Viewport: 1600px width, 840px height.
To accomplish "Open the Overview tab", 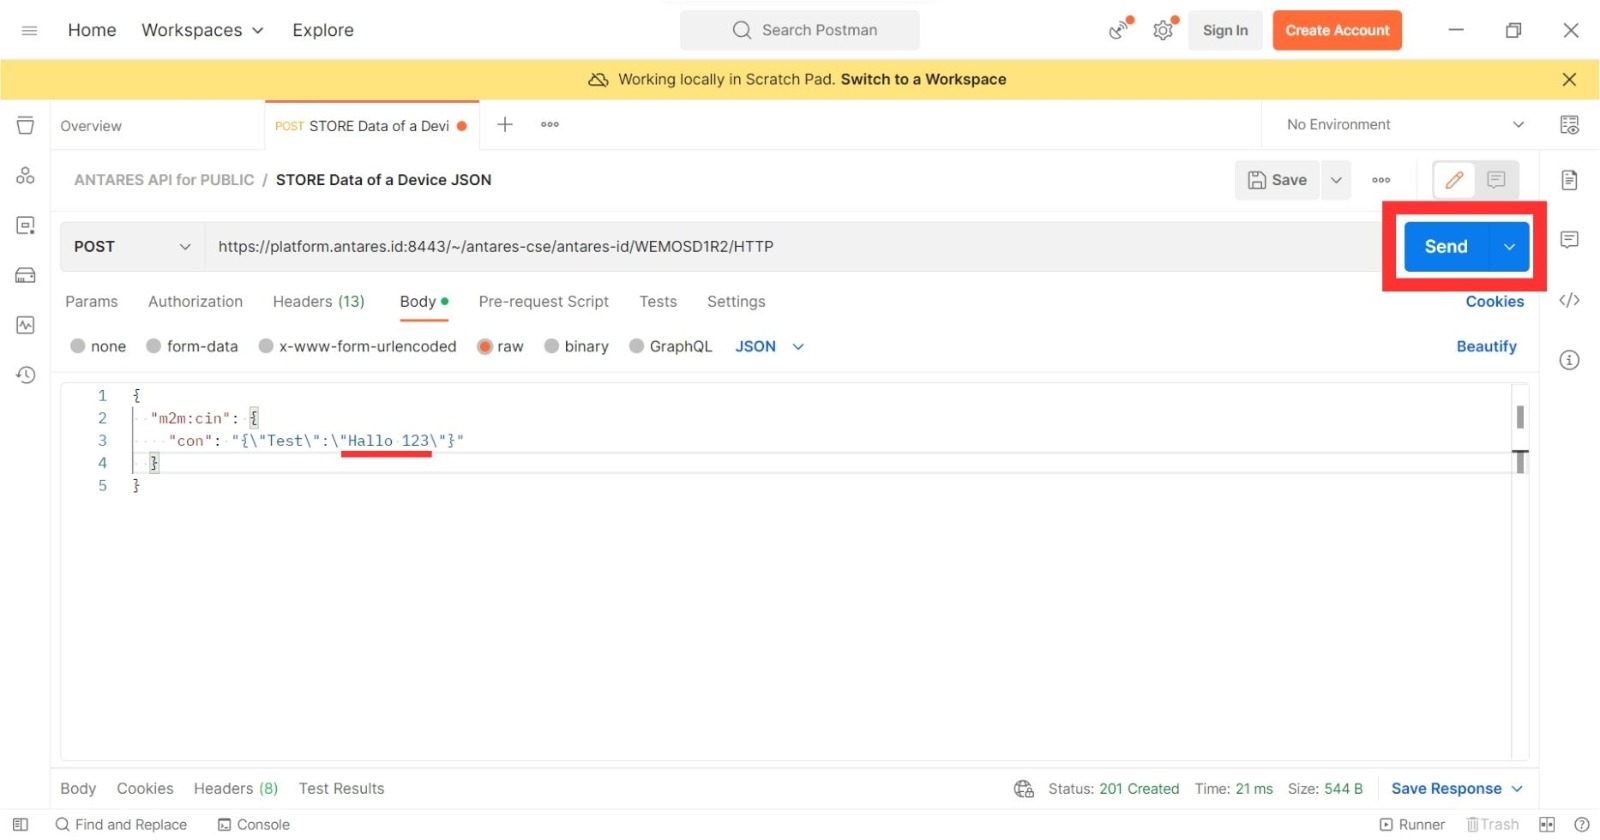I will pyautogui.click(x=157, y=126).
